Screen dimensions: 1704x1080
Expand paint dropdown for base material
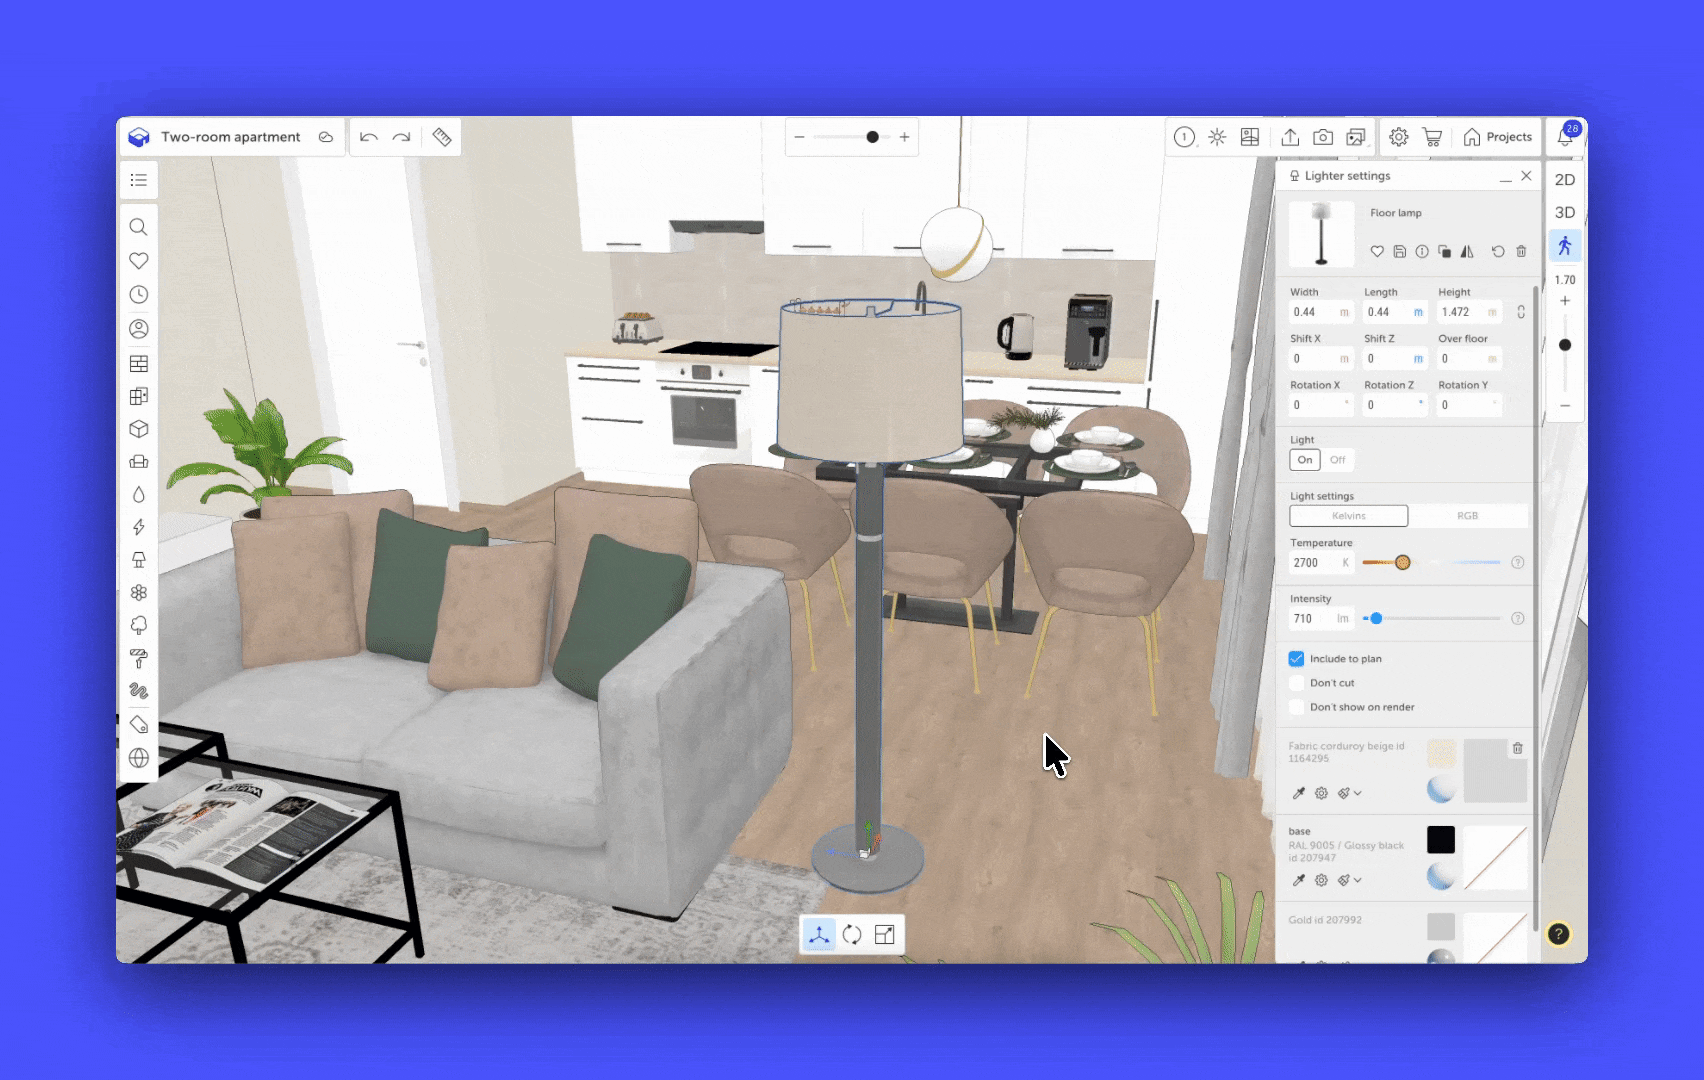click(1350, 880)
